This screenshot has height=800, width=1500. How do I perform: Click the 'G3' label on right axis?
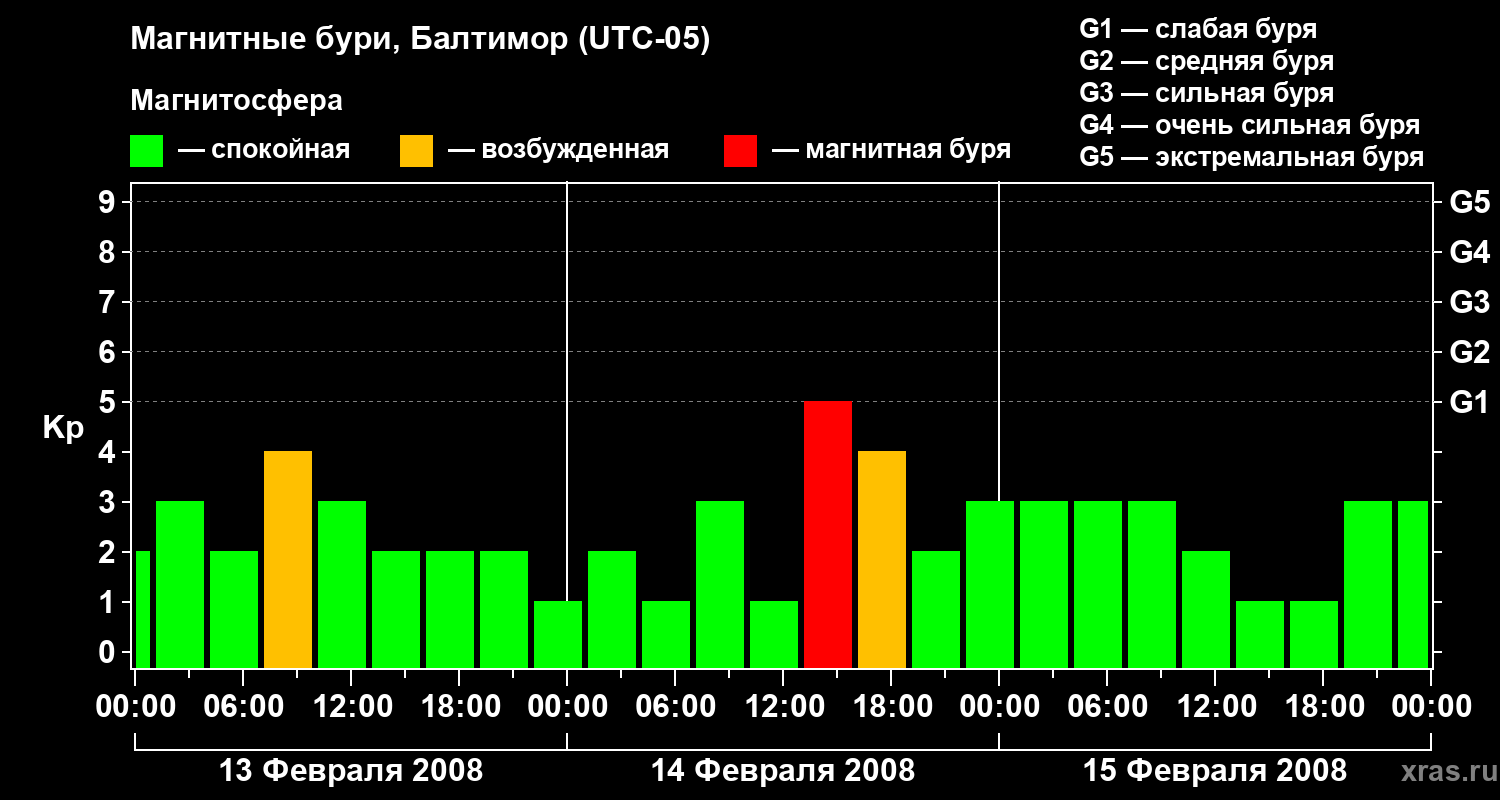(1470, 302)
